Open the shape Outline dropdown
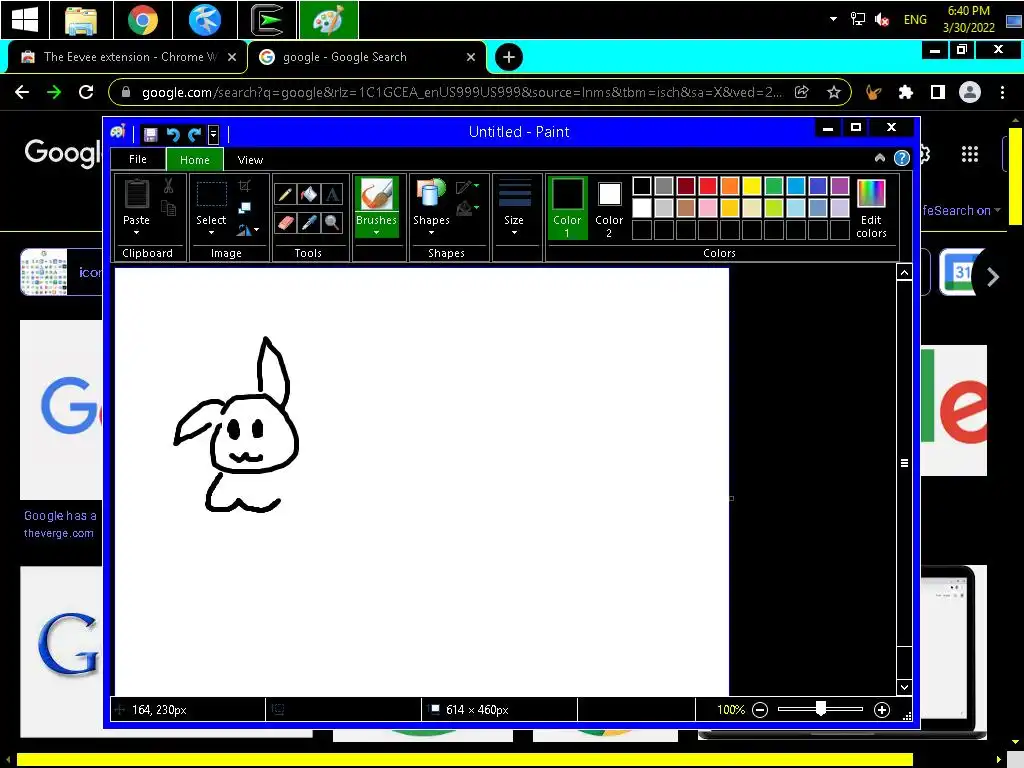 (468, 187)
